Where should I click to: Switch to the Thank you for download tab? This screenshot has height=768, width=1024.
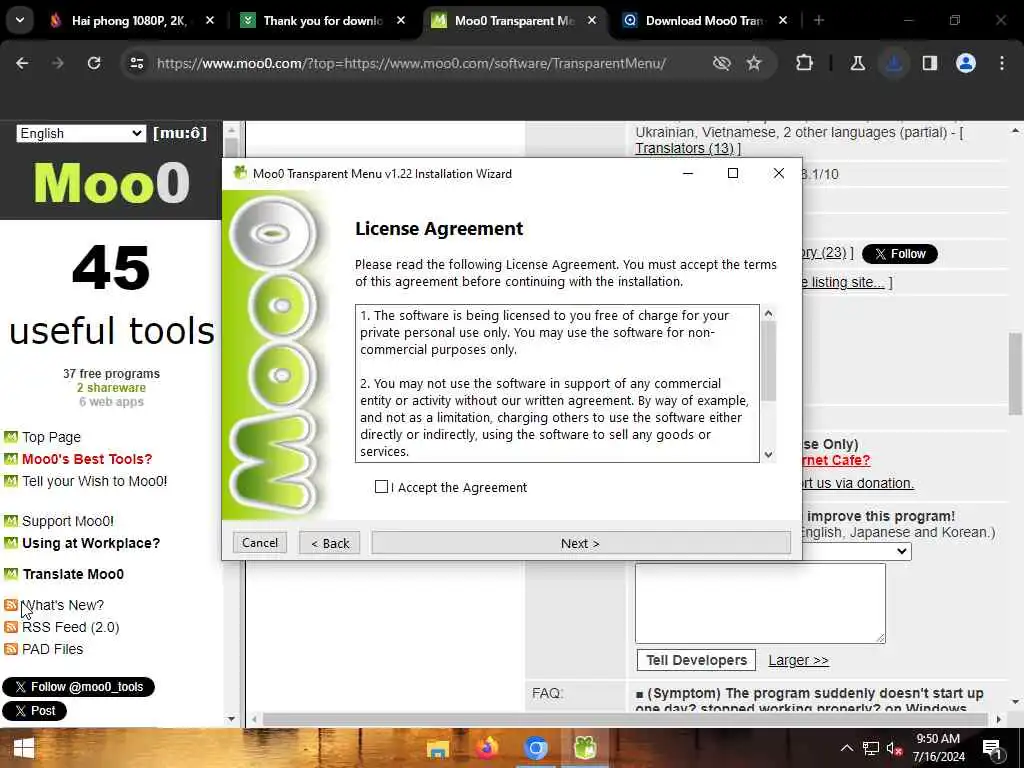point(322,21)
